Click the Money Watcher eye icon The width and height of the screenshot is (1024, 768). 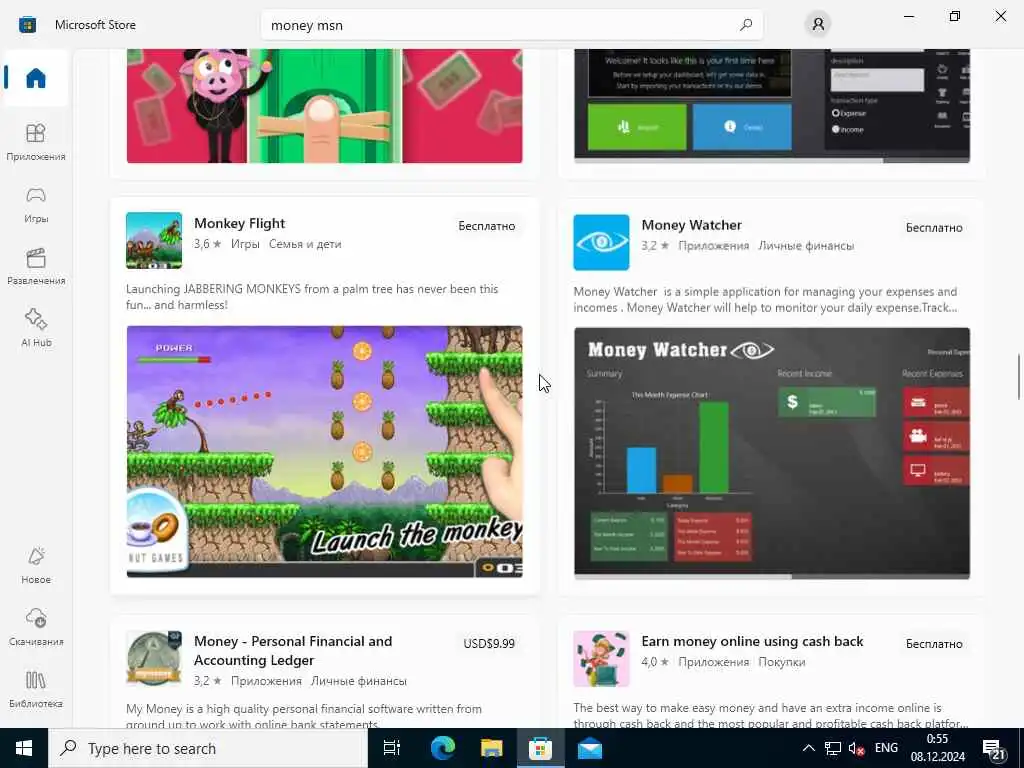tap(601, 242)
